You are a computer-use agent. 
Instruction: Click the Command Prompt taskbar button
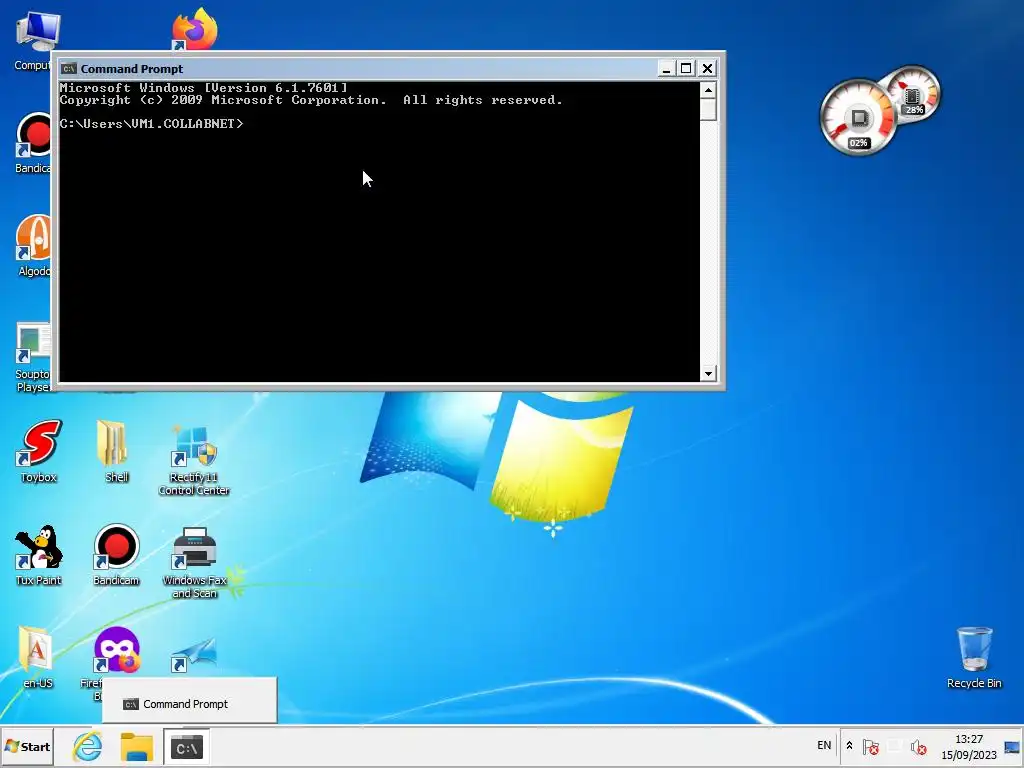(187, 746)
